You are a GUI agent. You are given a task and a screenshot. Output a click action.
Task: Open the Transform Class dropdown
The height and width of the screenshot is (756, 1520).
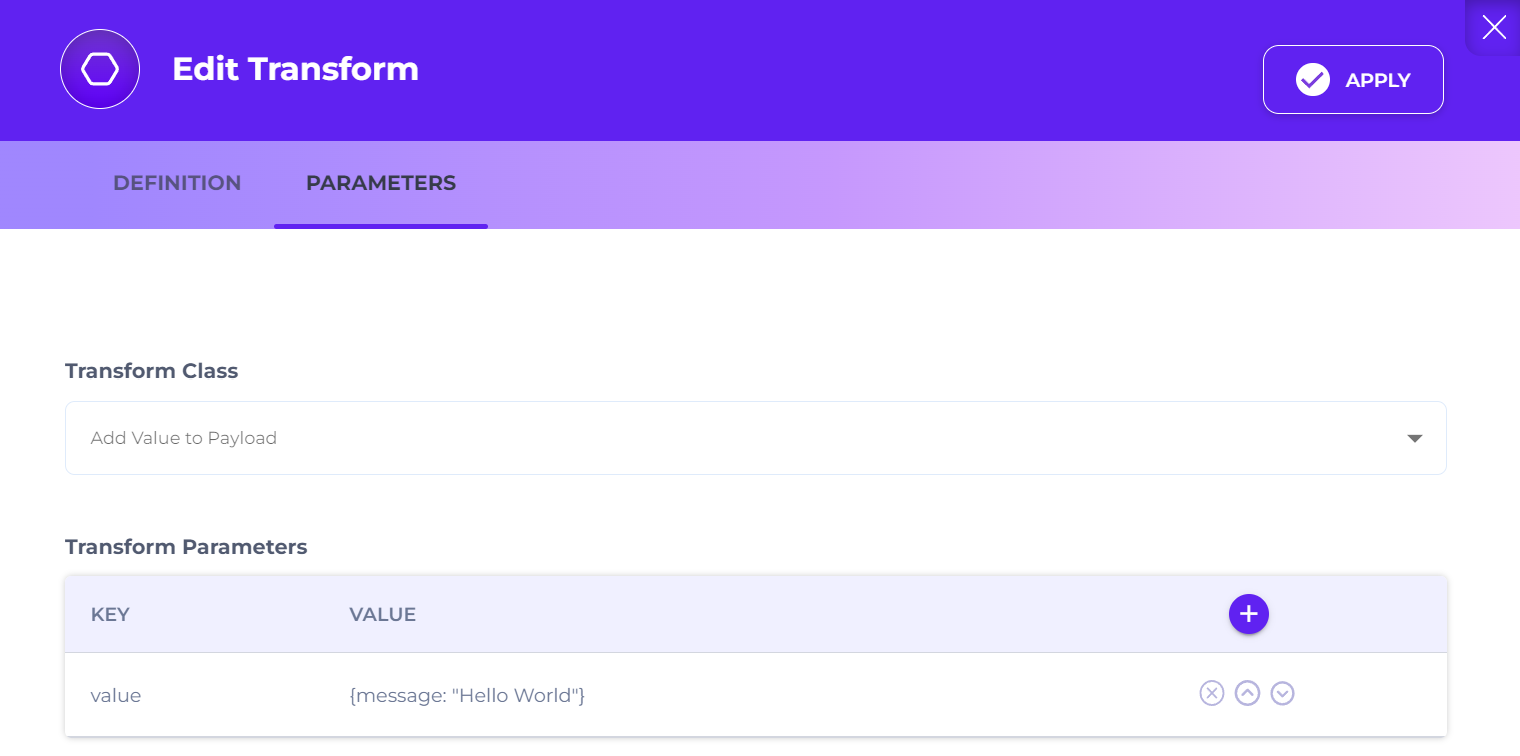[755, 438]
